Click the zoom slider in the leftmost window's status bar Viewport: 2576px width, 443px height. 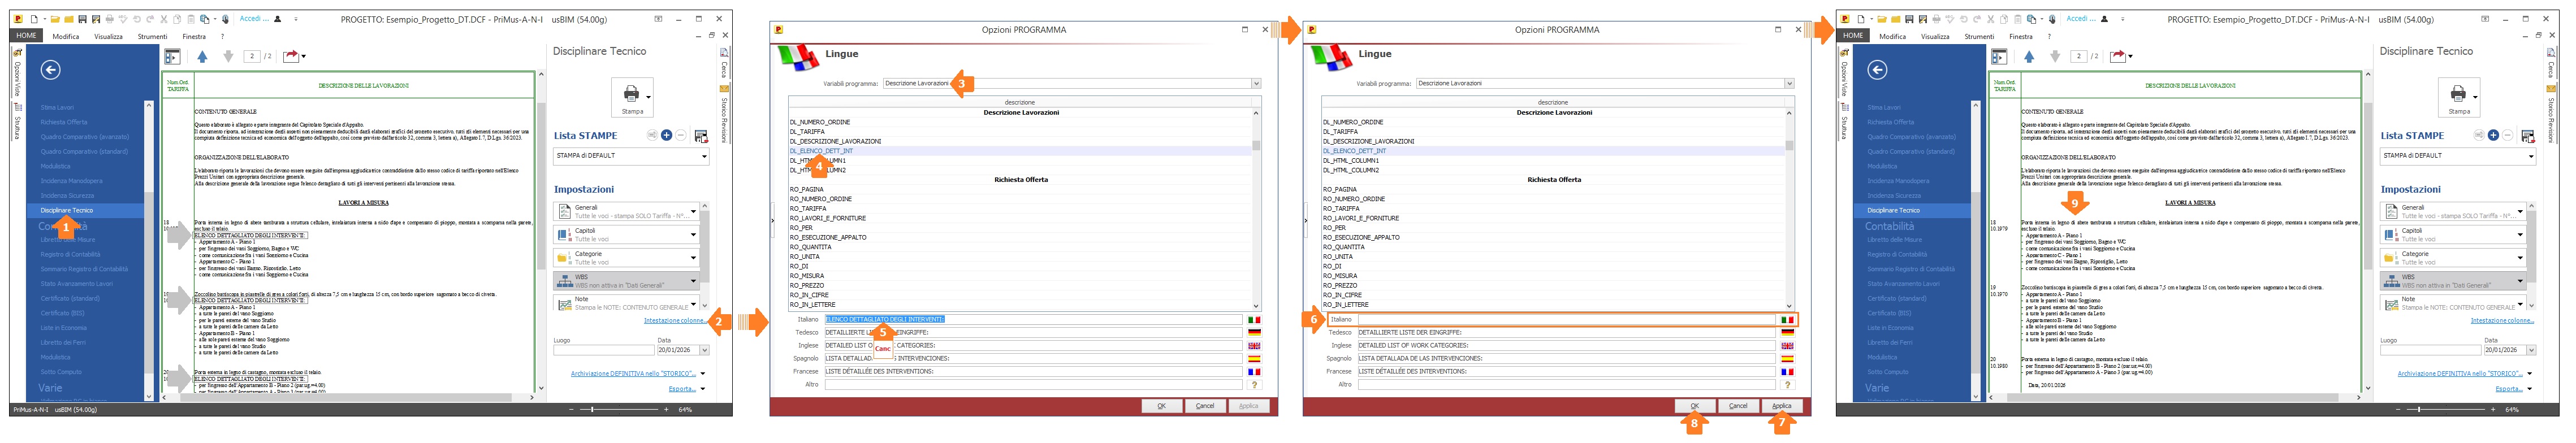click(594, 409)
